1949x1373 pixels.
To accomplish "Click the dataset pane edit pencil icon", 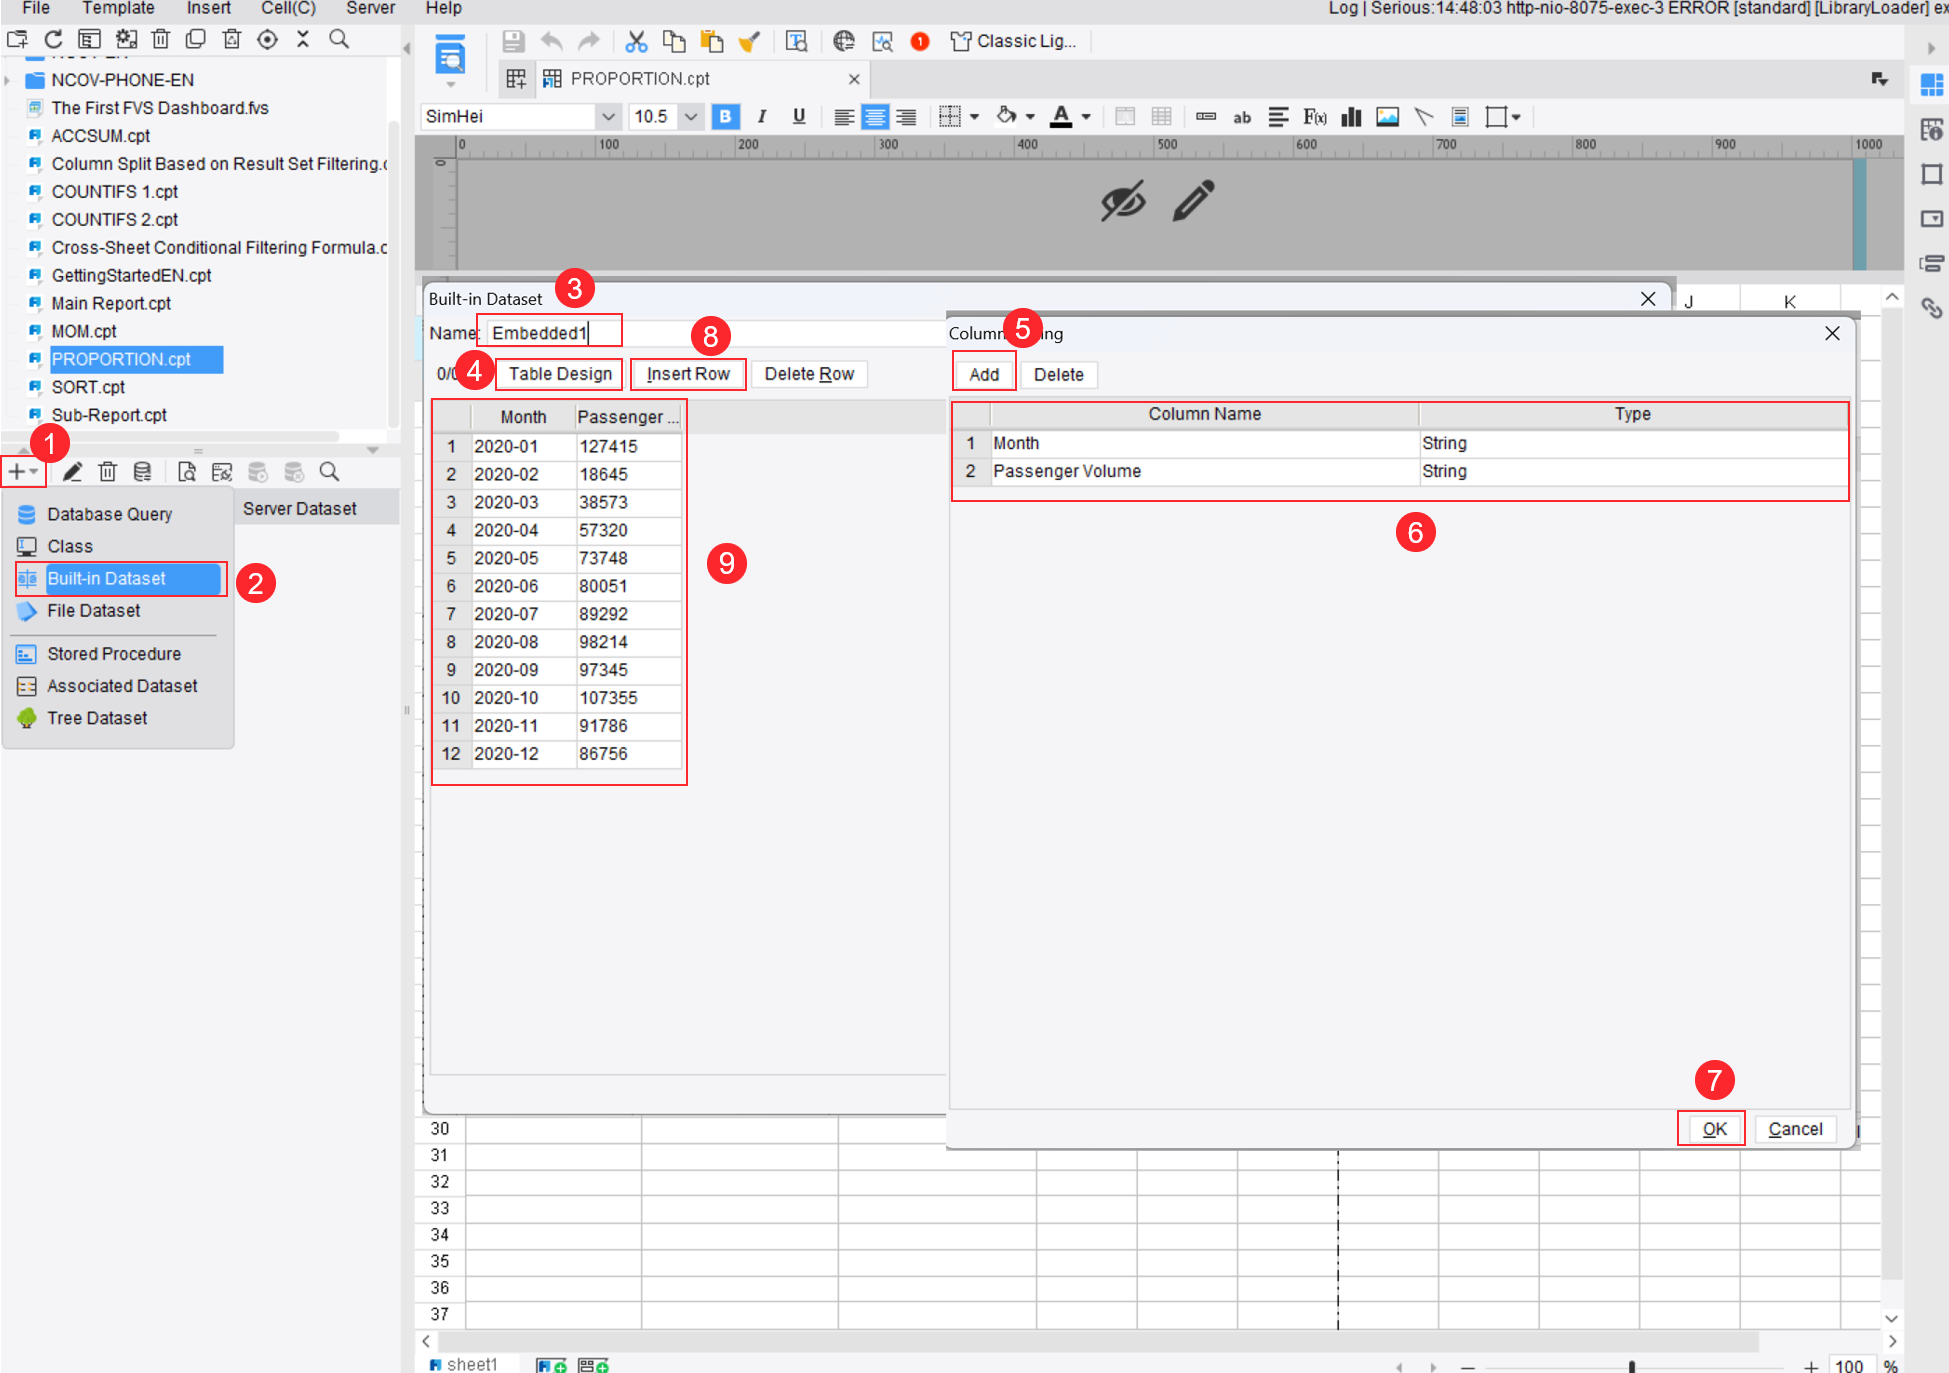I will tap(72, 471).
